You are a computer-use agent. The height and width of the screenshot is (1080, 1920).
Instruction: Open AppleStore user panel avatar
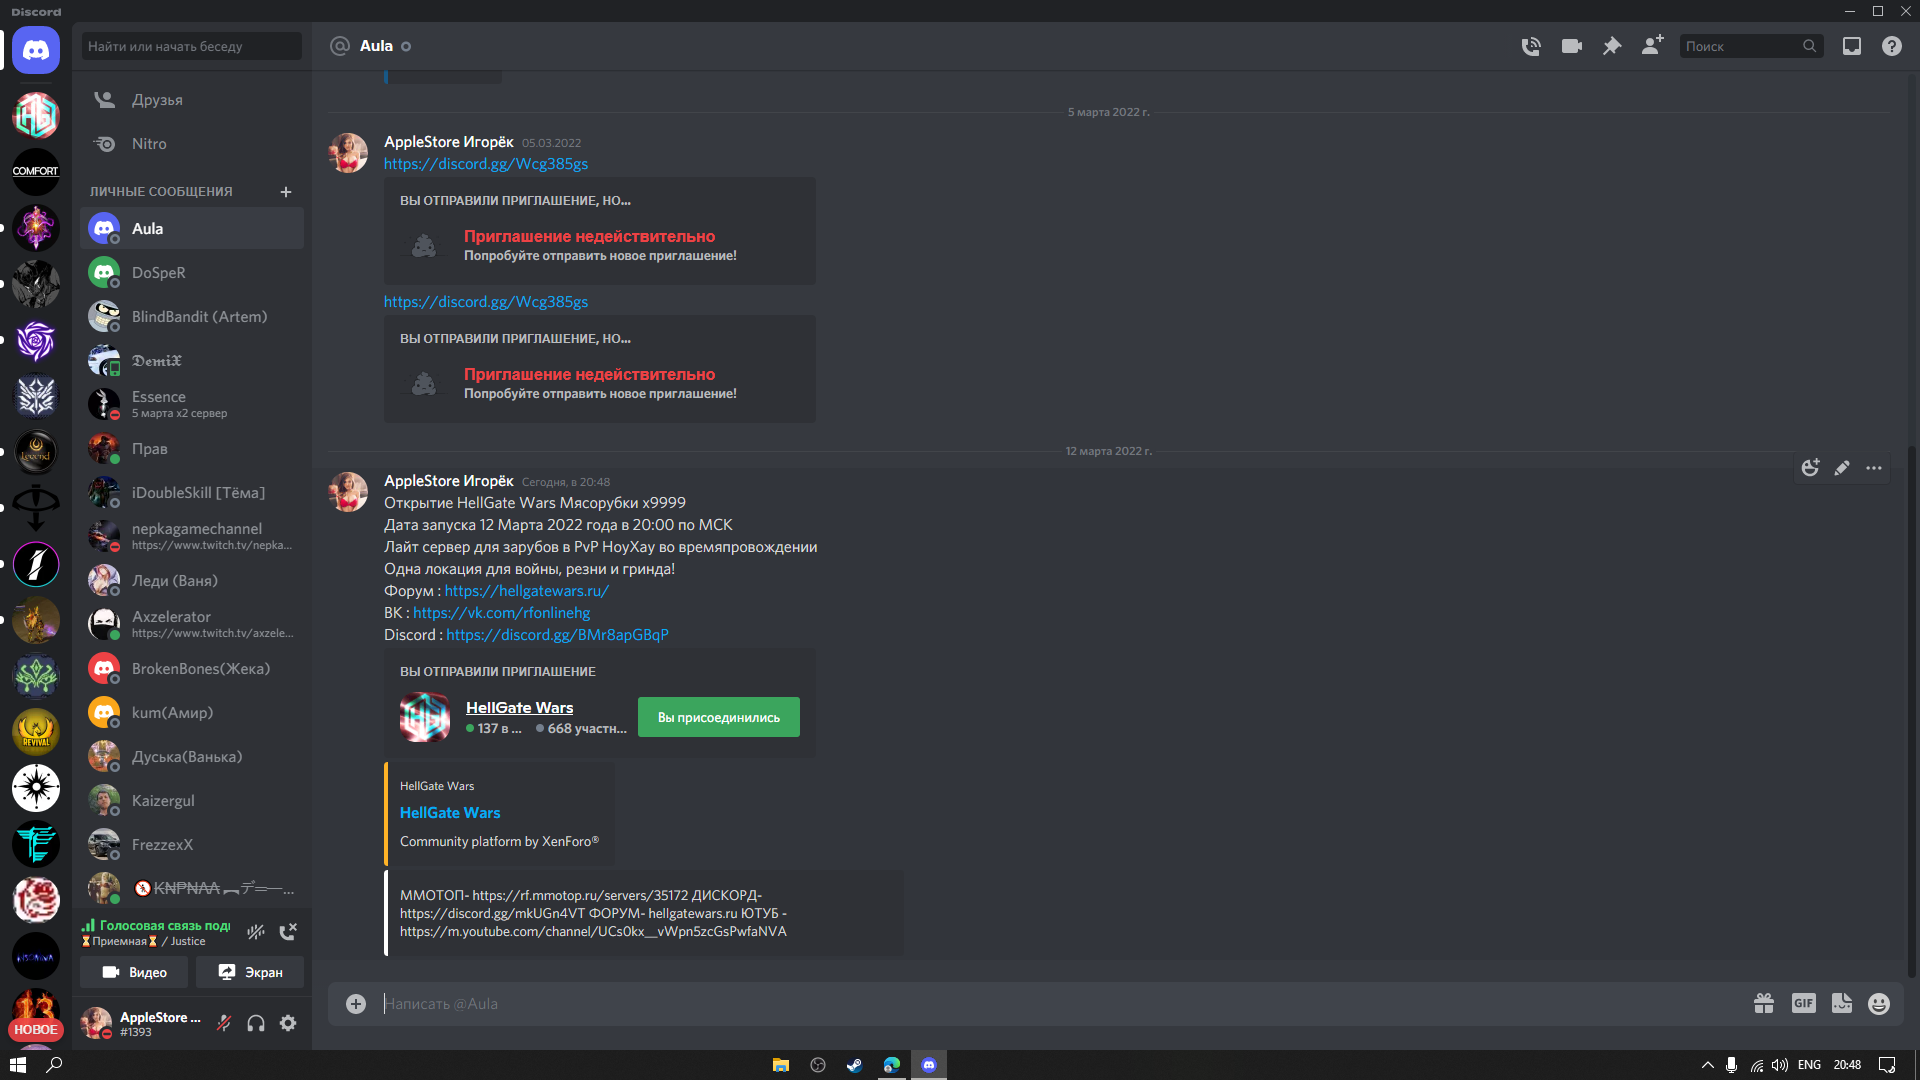coord(97,1023)
